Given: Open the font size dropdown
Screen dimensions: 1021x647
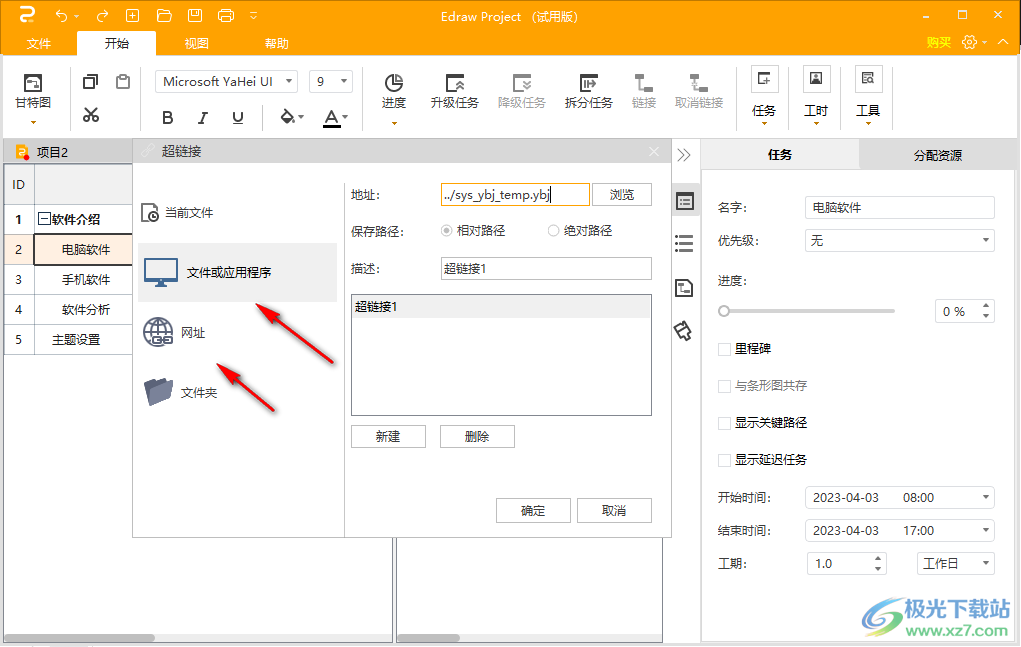Looking at the screenshot, I should [344, 81].
